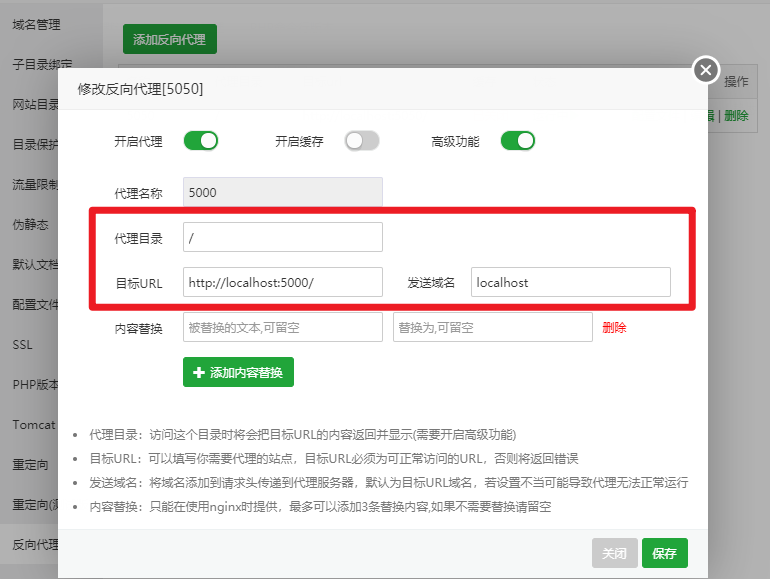Toggle the 开启代理 switch
The image size is (770, 579).
200,141
